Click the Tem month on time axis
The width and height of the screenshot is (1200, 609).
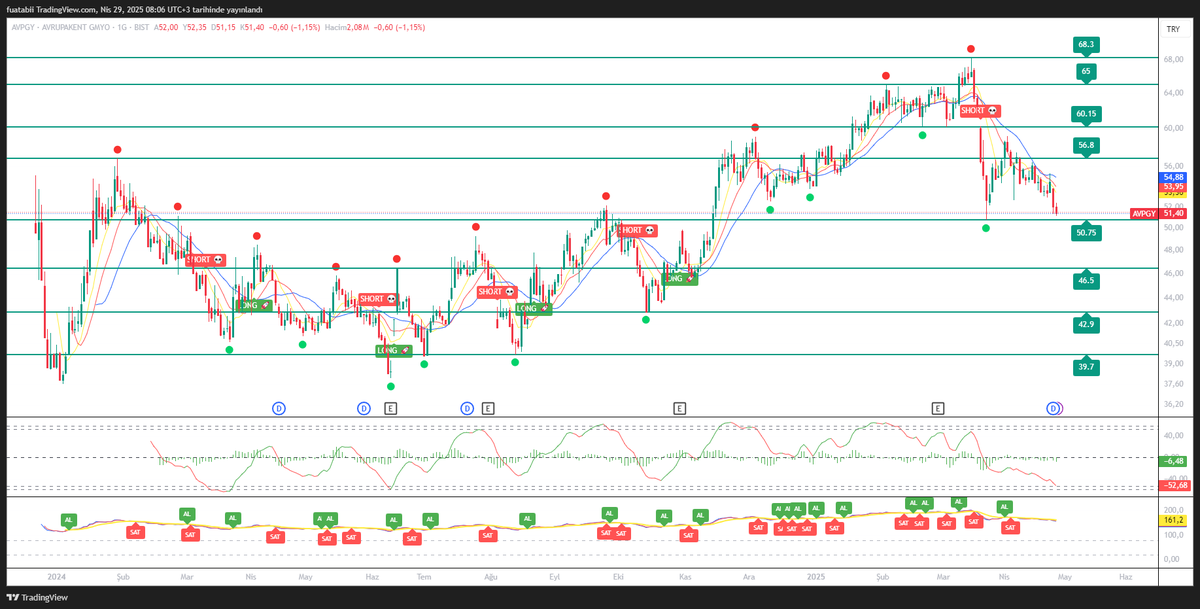point(423,577)
